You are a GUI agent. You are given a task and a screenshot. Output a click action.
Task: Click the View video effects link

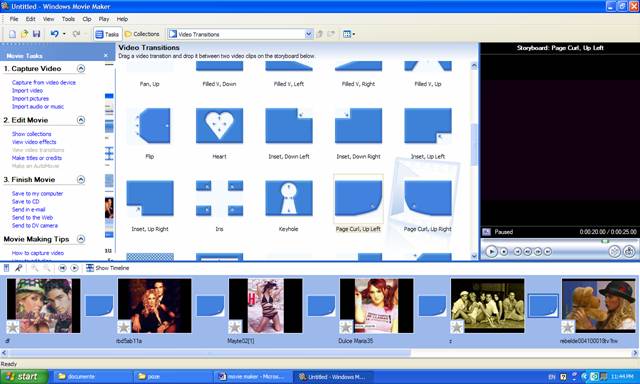34,142
